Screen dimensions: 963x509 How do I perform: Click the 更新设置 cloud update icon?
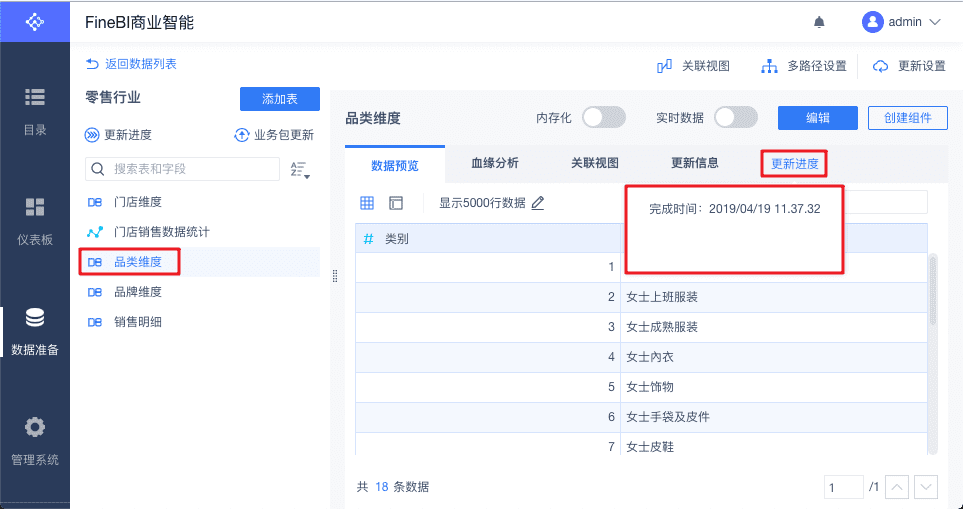(x=880, y=66)
